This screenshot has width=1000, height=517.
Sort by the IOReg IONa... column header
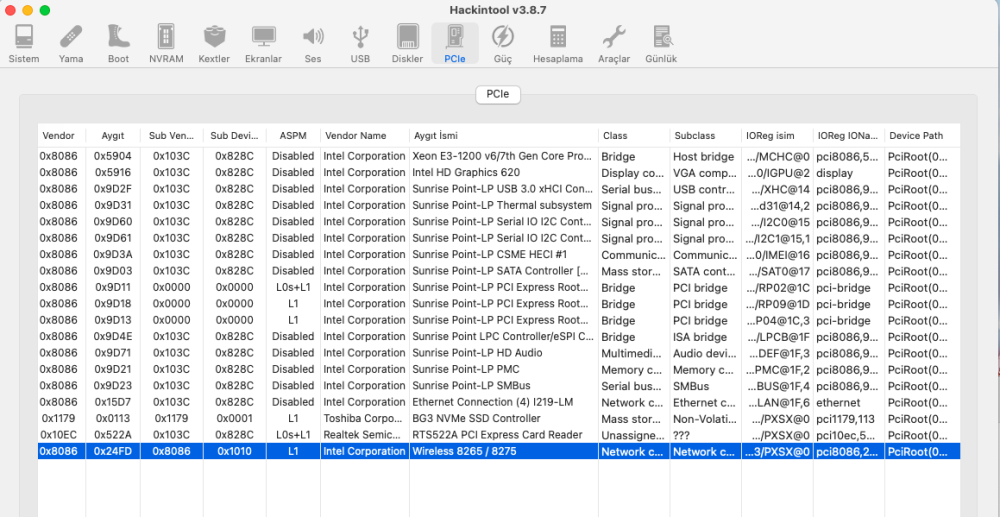(x=848, y=136)
